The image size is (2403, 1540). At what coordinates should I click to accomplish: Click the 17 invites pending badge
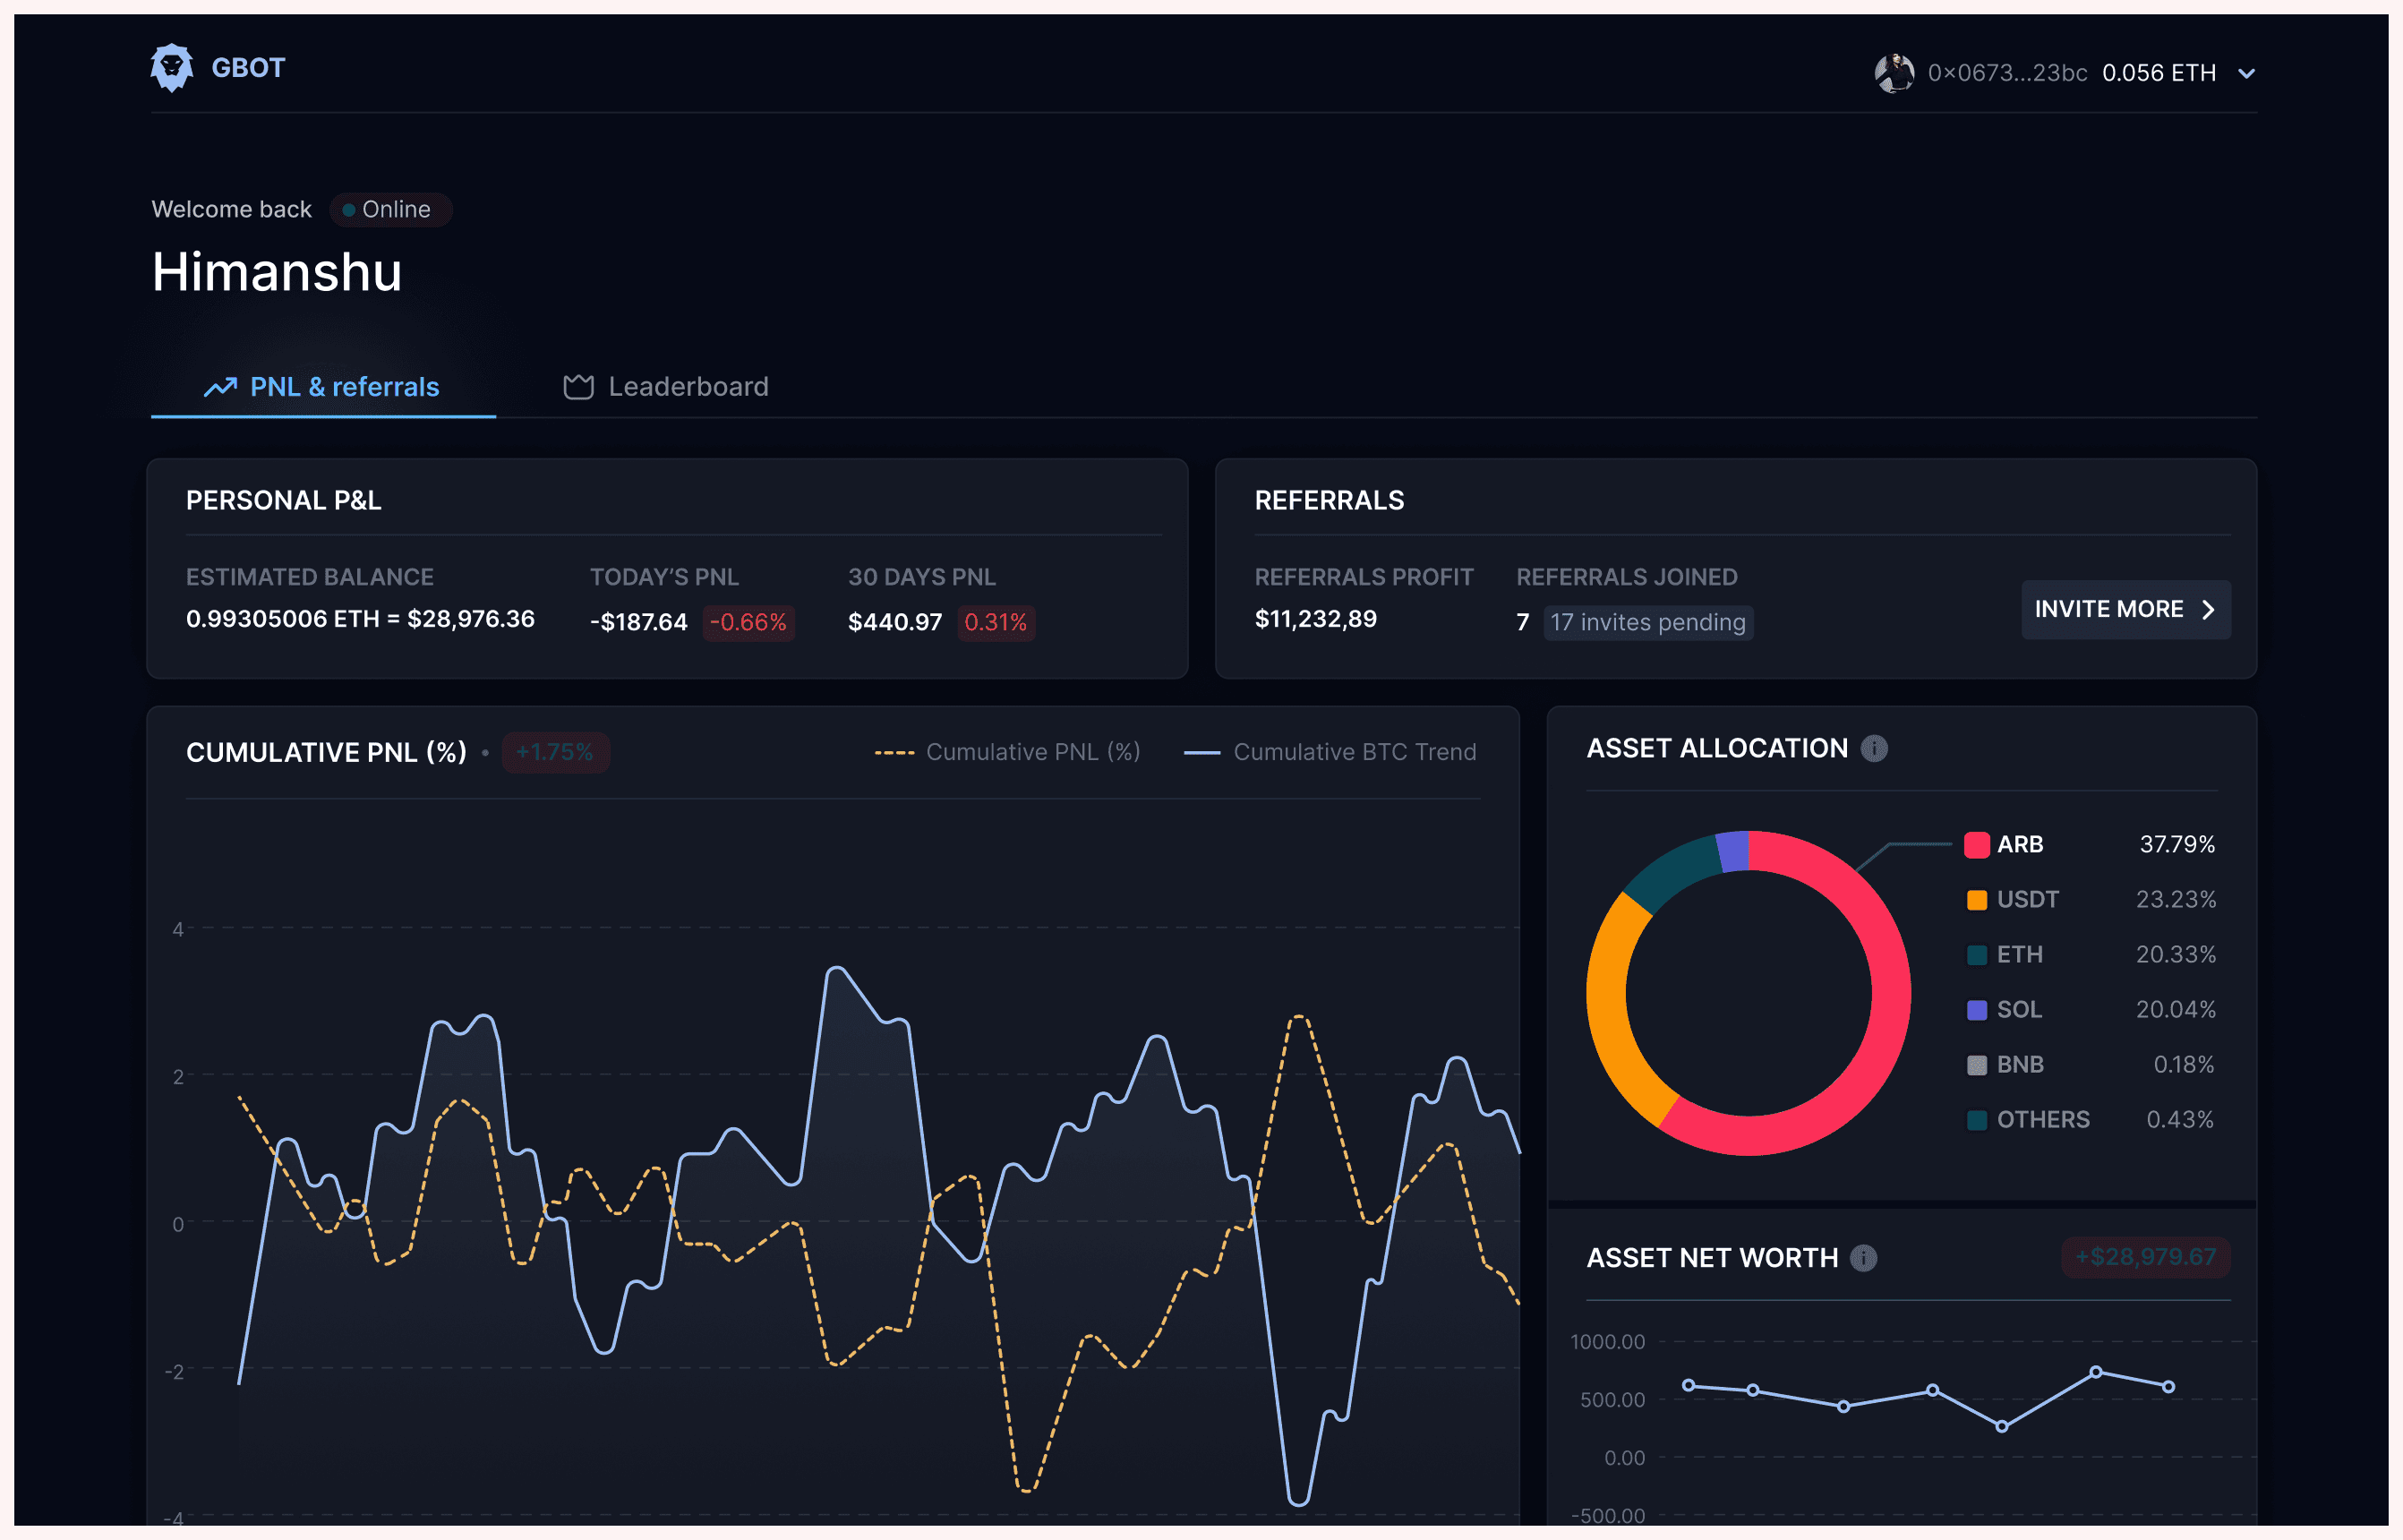(x=1647, y=622)
